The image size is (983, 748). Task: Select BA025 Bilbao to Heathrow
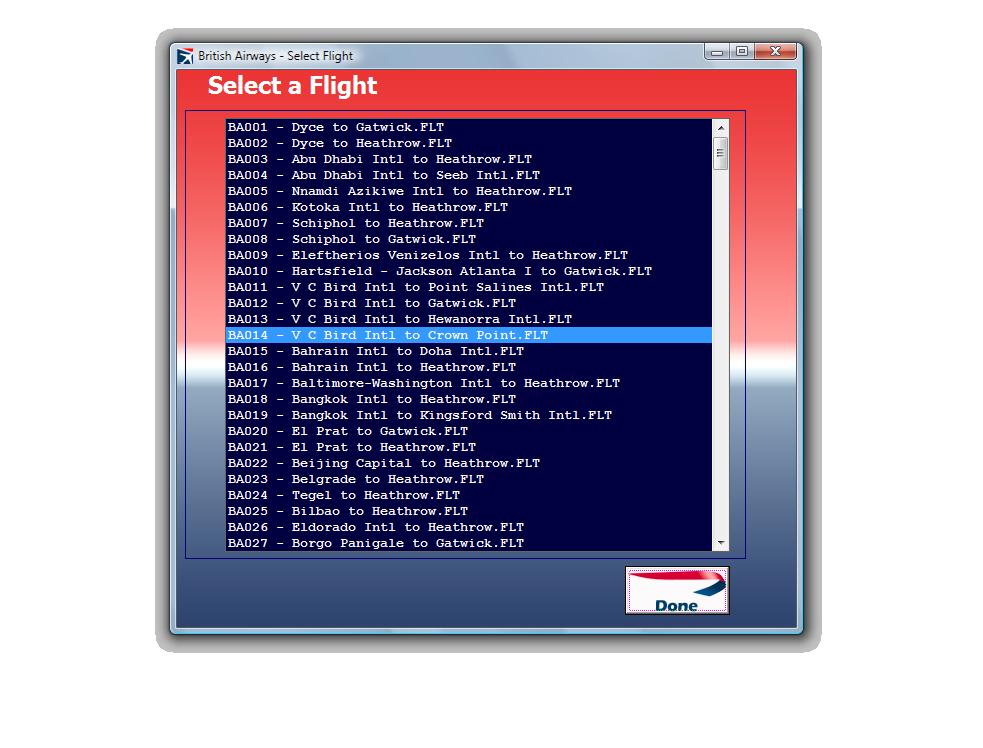[469, 511]
